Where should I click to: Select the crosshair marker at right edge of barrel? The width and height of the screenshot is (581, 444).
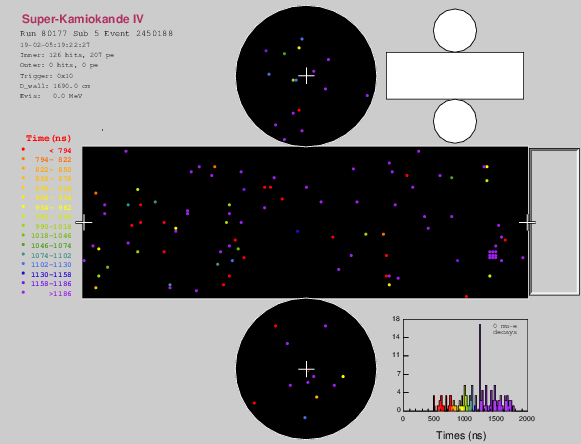[x=527, y=222]
